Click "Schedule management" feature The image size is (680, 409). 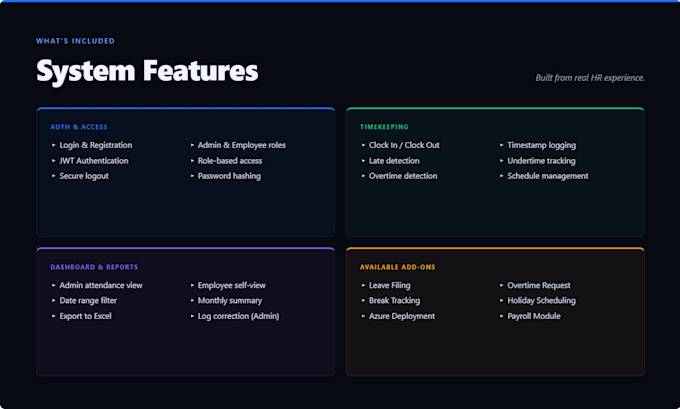click(x=548, y=176)
